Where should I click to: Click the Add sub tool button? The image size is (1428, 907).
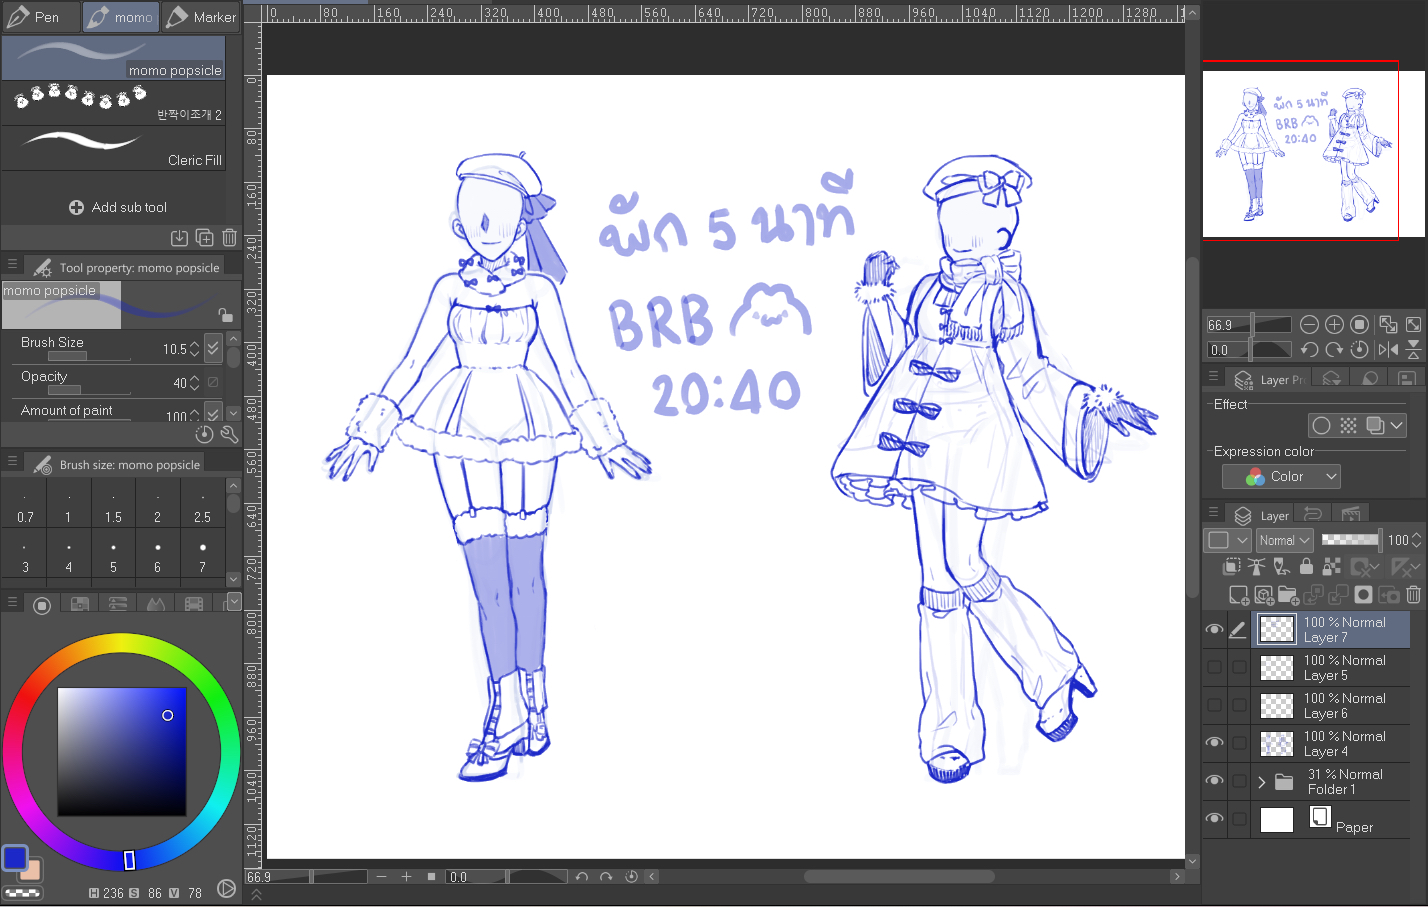(118, 207)
